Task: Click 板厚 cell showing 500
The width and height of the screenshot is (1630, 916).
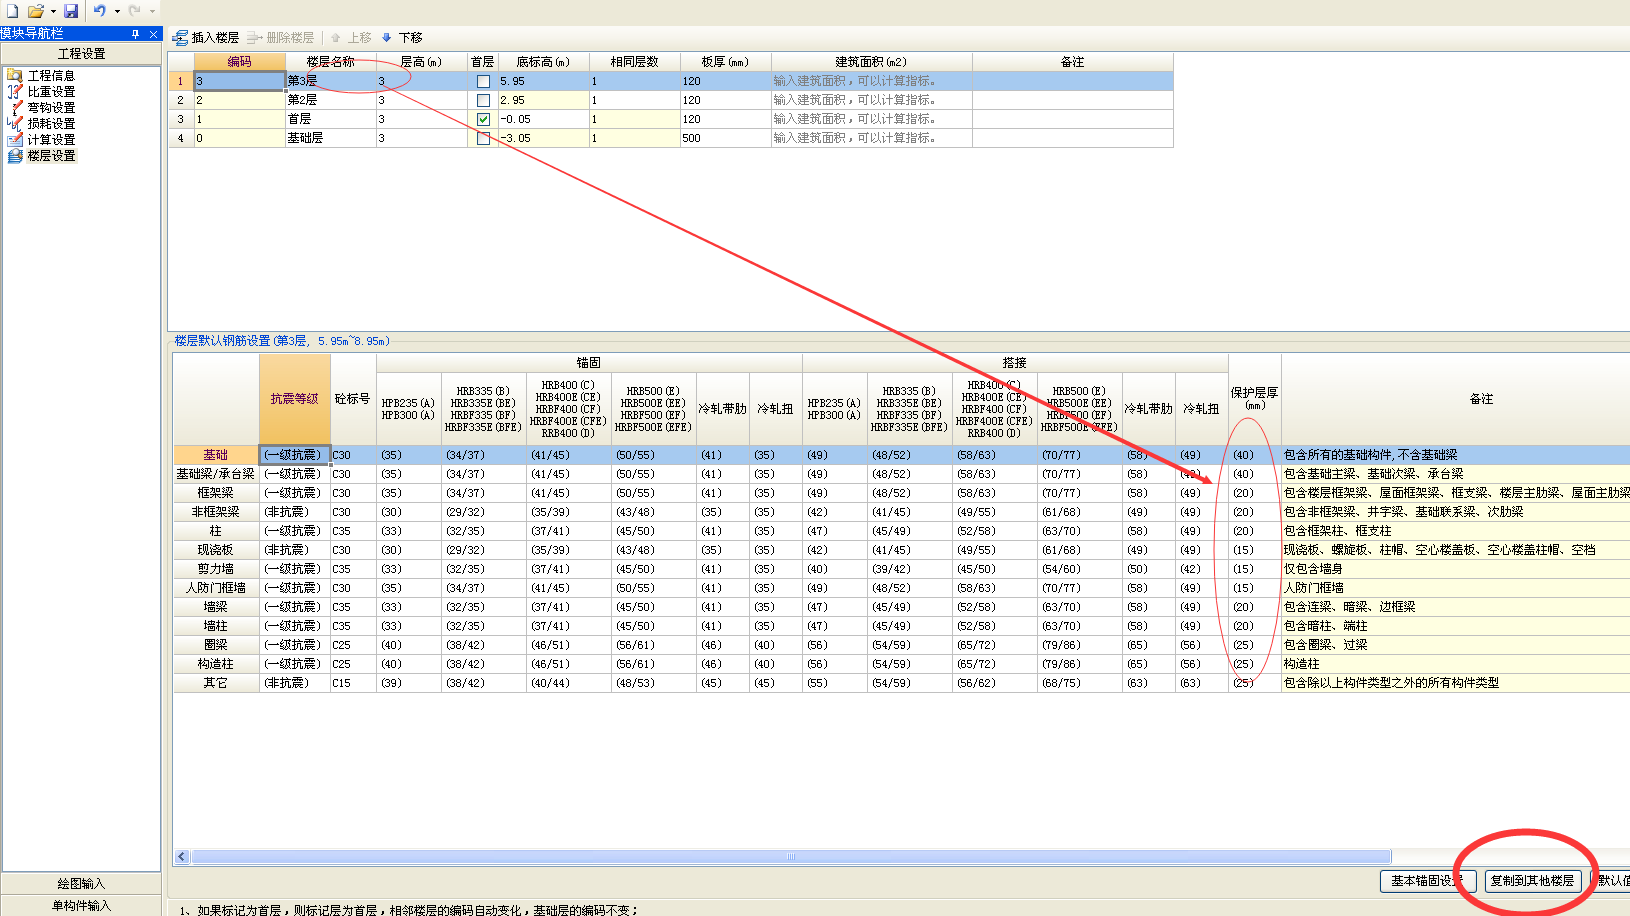Action: (725, 138)
